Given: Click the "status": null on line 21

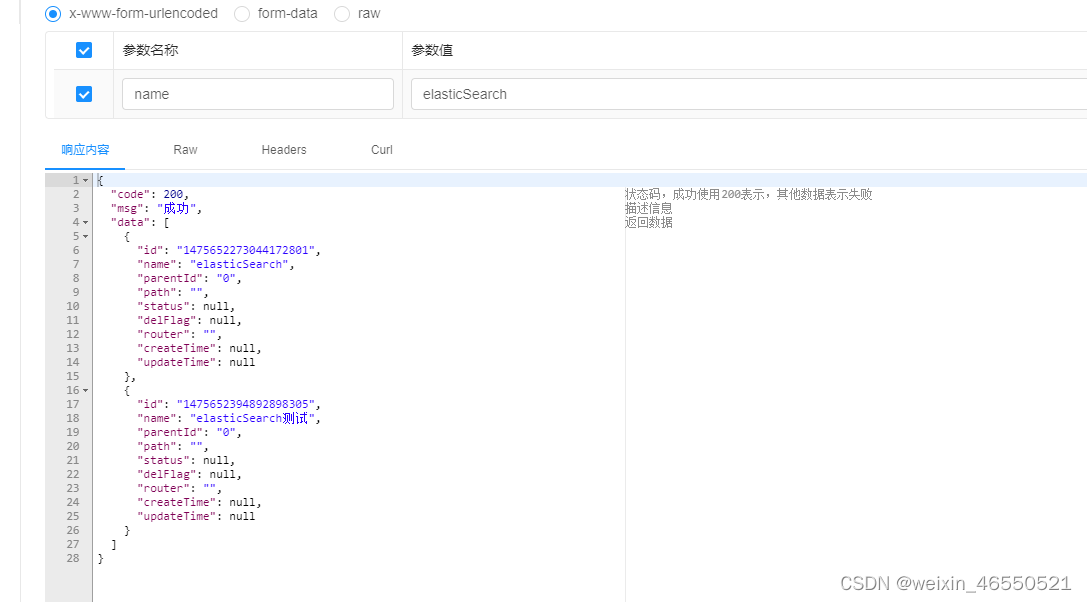Looking at the screenshot, I should (x=186, y=461).
